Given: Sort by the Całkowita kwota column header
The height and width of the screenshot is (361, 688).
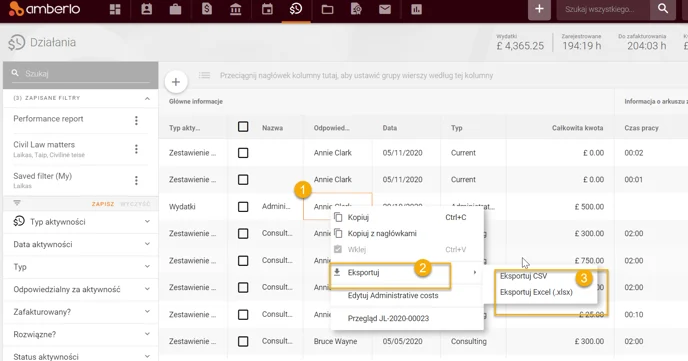Looking at the screenshot, I should coord(577,128).
